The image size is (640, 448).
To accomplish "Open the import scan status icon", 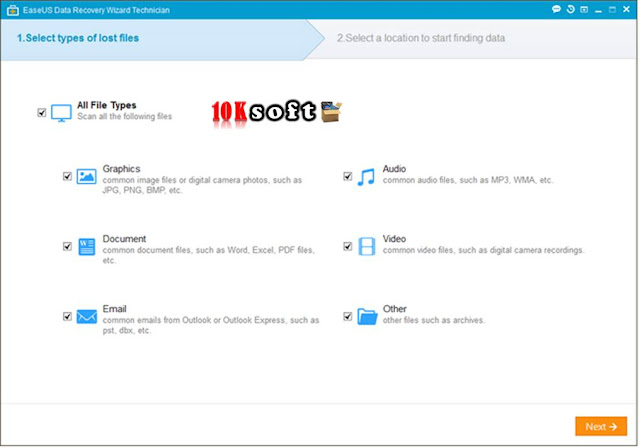I will (584, 9).
